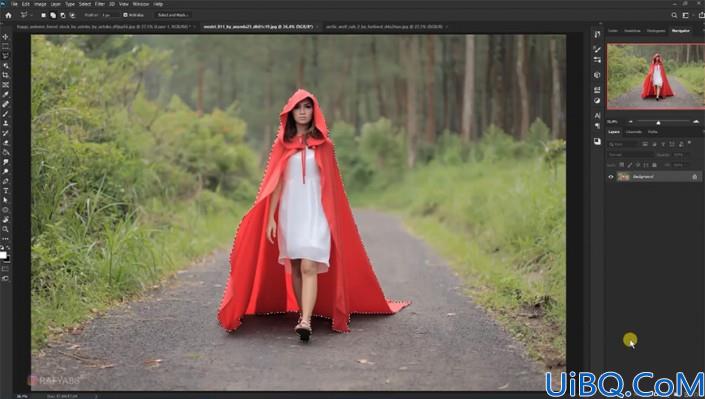This screenshot has width=705, height=399.
Task: Switch to the Channels tab
Action: (x=634, y=132)
